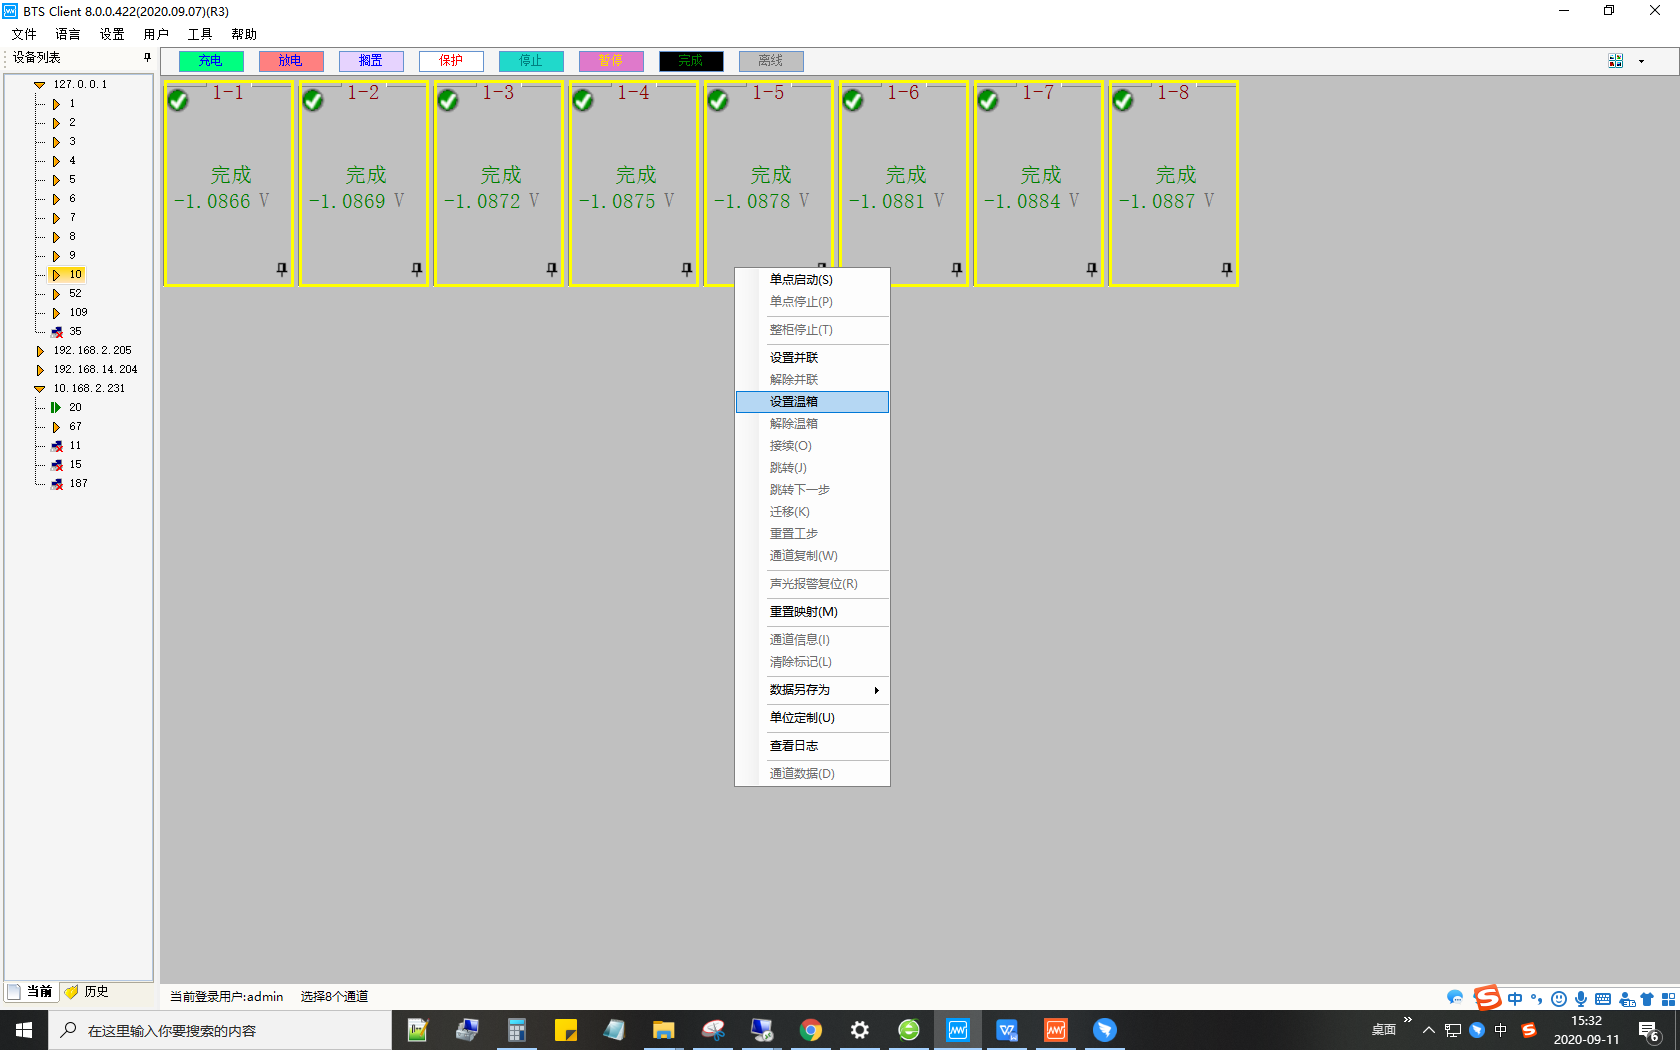Click the green checkmark on channel 1-3
The width and height of the screenshot is (1680, 1050).
tap(448, 101)
